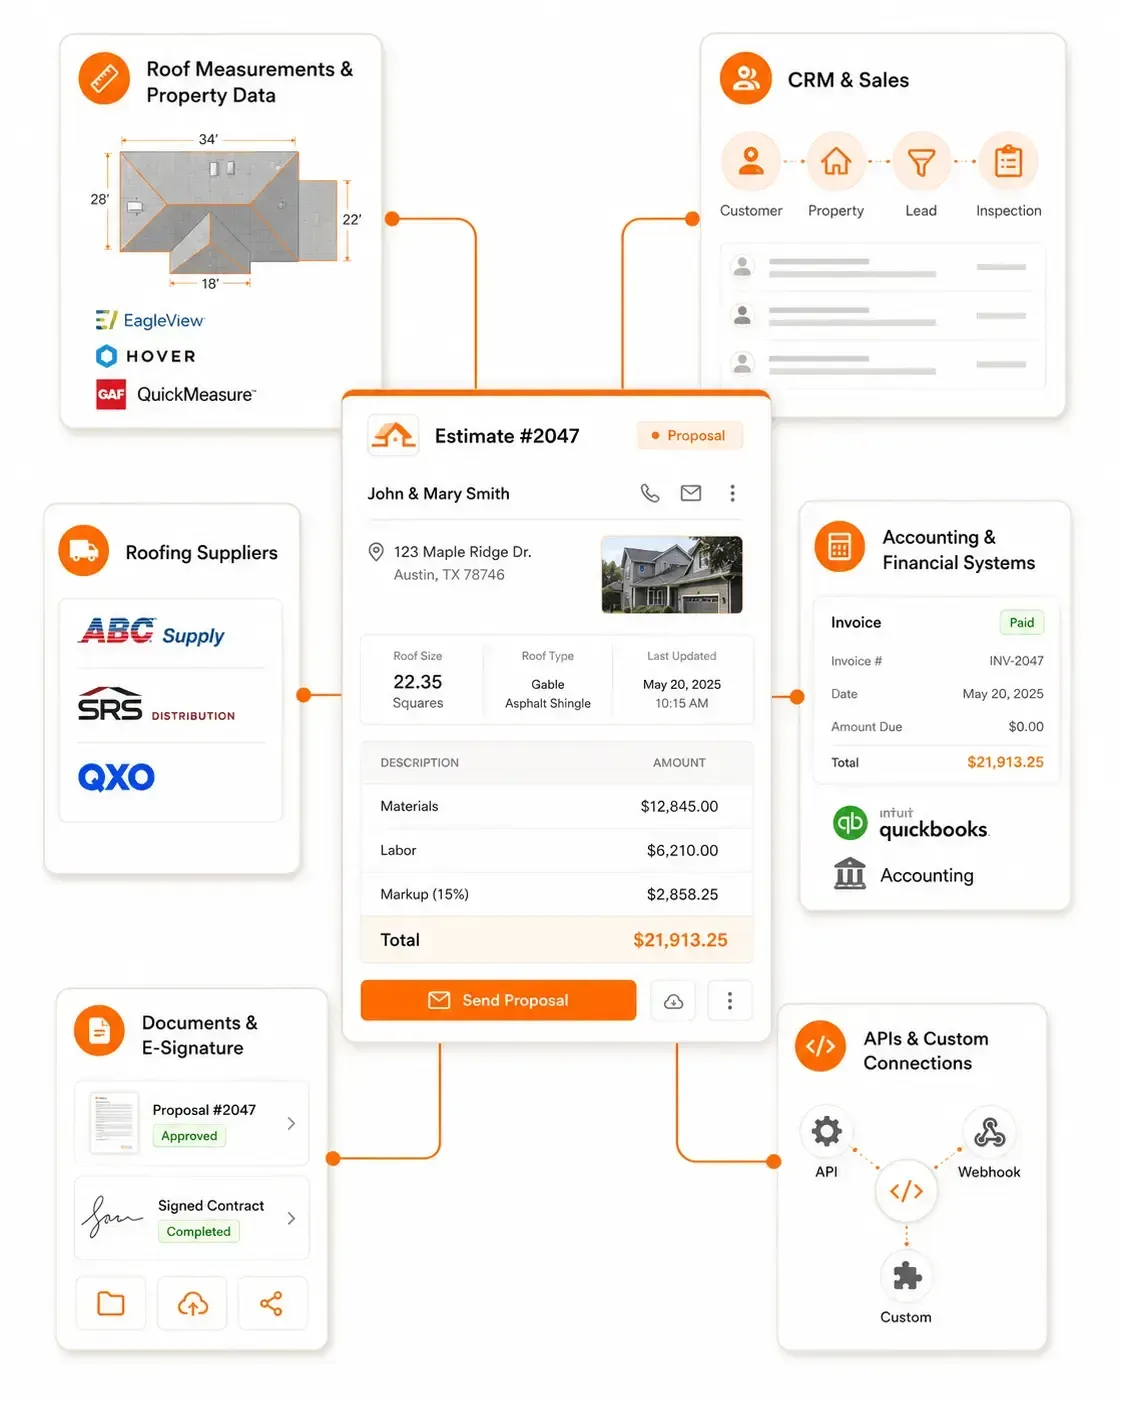Click the Webhook icon
This screenshot has height=1402, width=1122.
pos(989,1132)
